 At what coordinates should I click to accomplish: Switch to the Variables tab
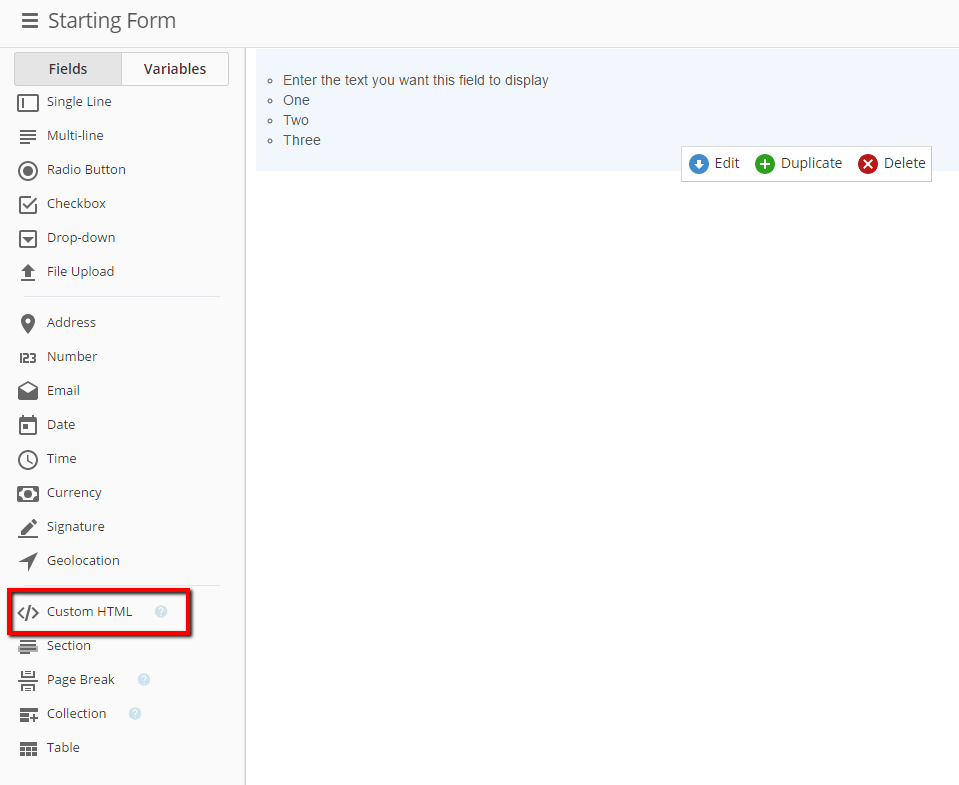coord(175,69)
